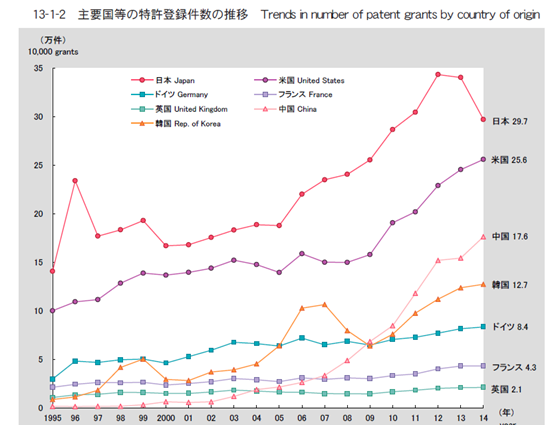This screenshot has width=558, height=427.
Task: Select the France legend square marker
Action: [x=265, y=95]
